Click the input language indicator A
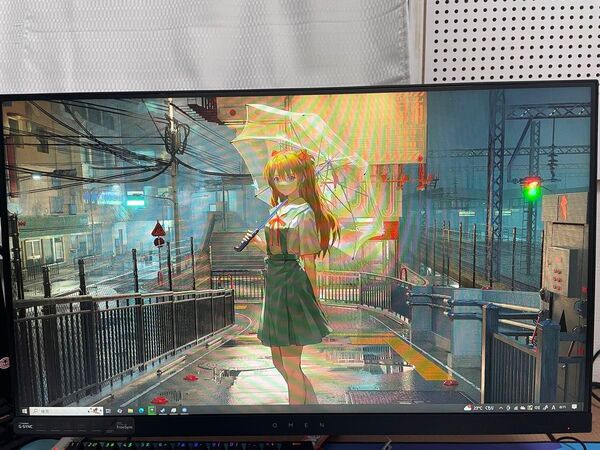Image resolution: width=600 pixels, height=450 pixels. [554, 408]
